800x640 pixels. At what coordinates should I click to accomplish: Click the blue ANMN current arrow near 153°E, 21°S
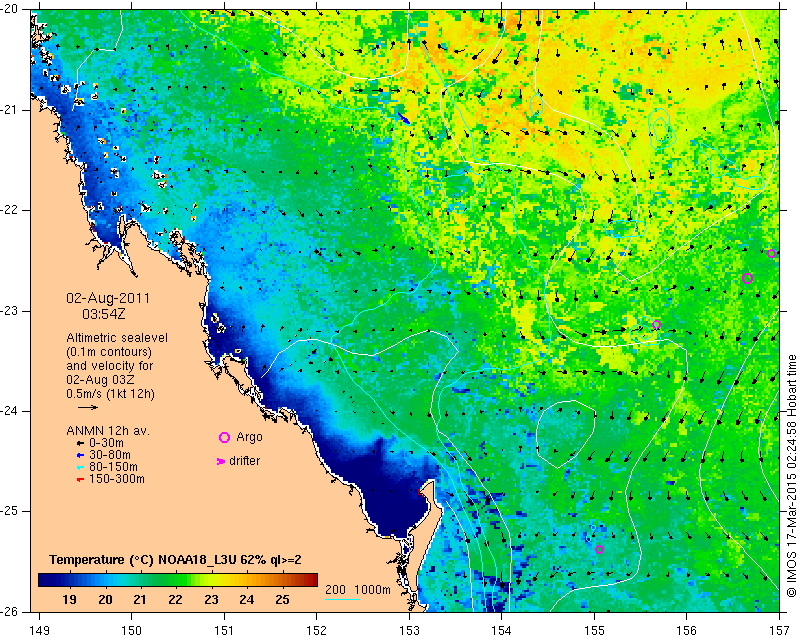point(404,118)
